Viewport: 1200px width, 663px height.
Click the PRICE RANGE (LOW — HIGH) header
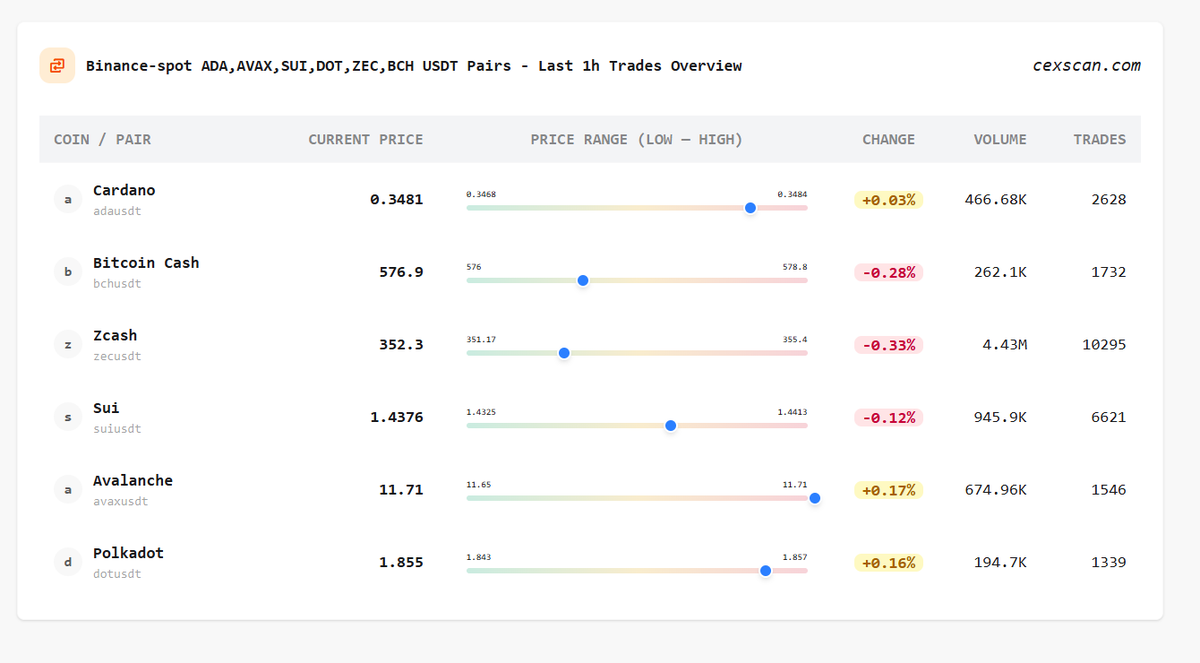(x=637, y=139)
